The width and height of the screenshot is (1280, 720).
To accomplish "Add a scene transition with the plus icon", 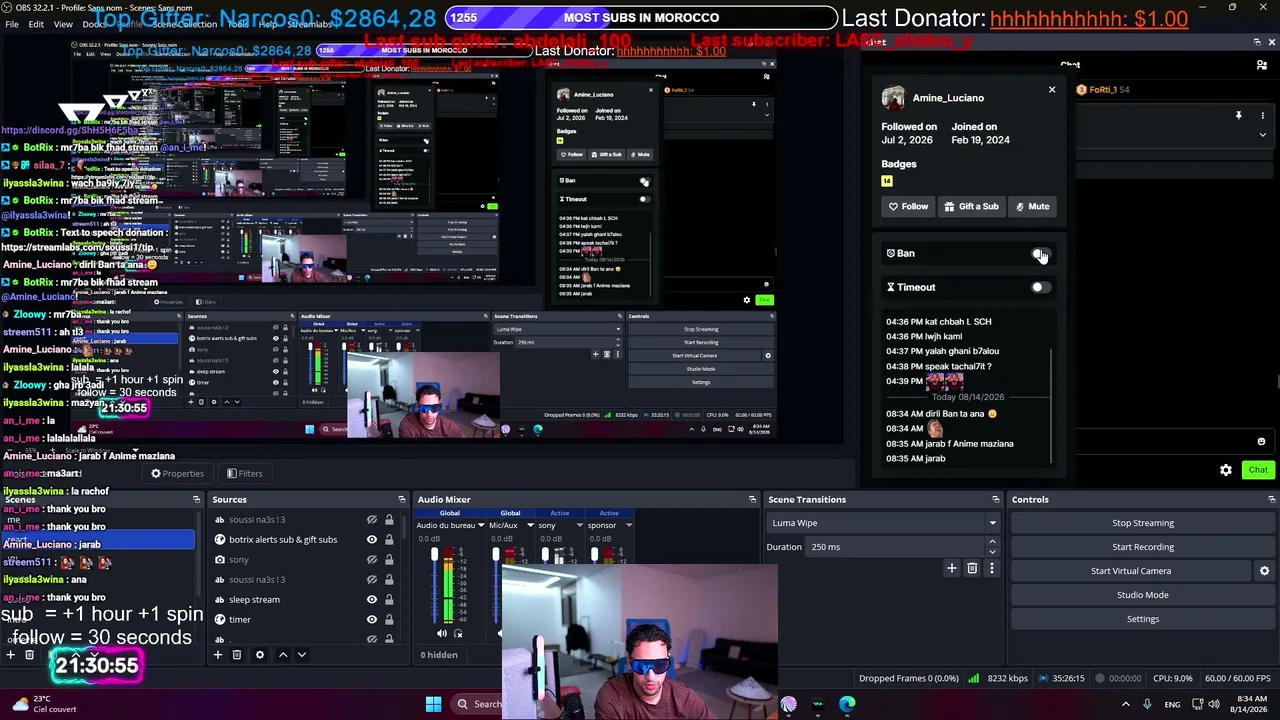I will 952,568.
